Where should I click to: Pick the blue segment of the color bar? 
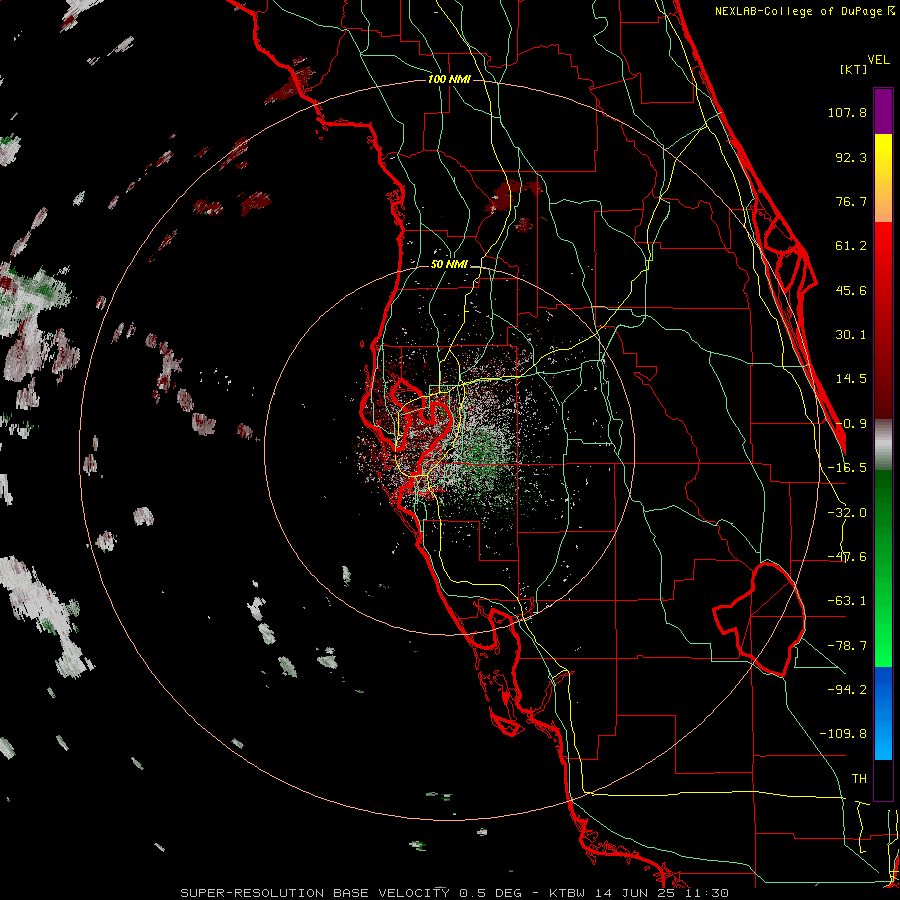(883, 713)
